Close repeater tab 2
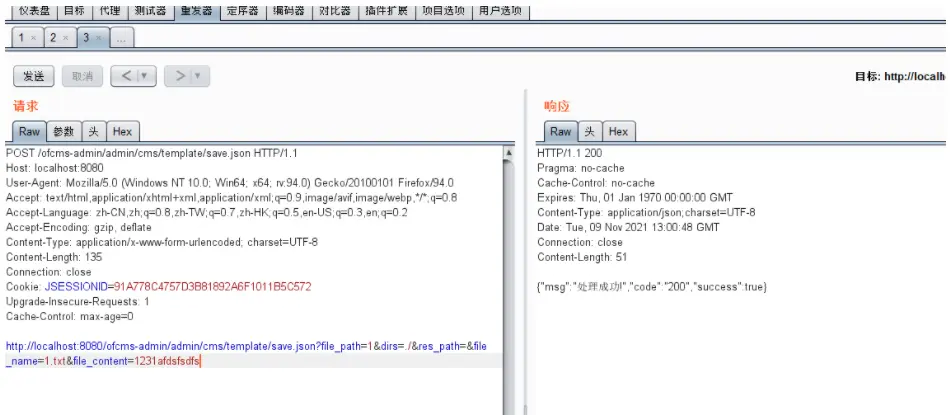The width and height of the screenshot is (950, 415). click(65, 38)
